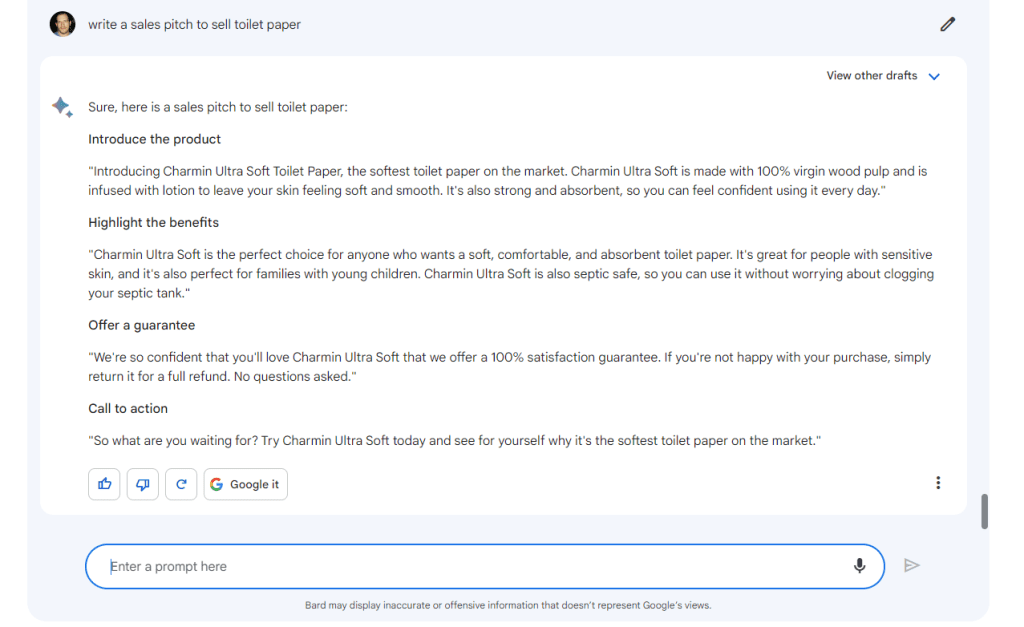Expand the drafts chevron arrow
This screenshot has height=627, width=1024.
(934, 76)
